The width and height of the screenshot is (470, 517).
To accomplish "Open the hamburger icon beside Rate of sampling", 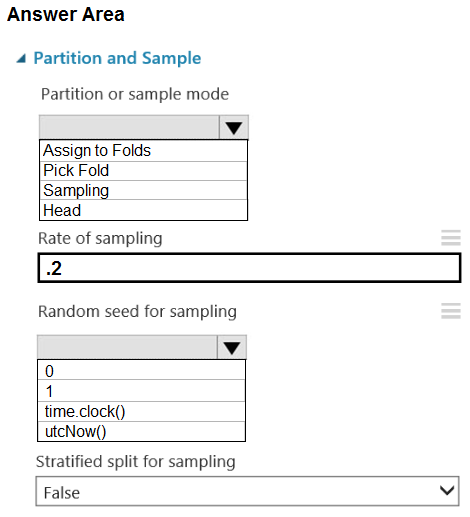I will (x=451, y=238).
